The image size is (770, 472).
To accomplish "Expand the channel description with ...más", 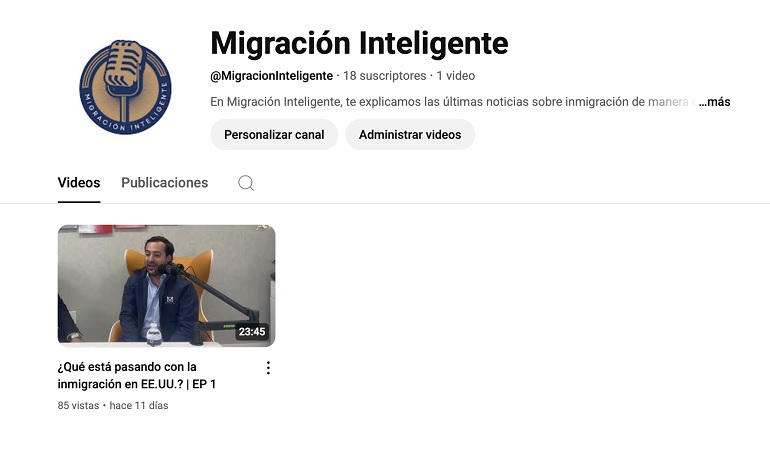I will tap(715, 102).
